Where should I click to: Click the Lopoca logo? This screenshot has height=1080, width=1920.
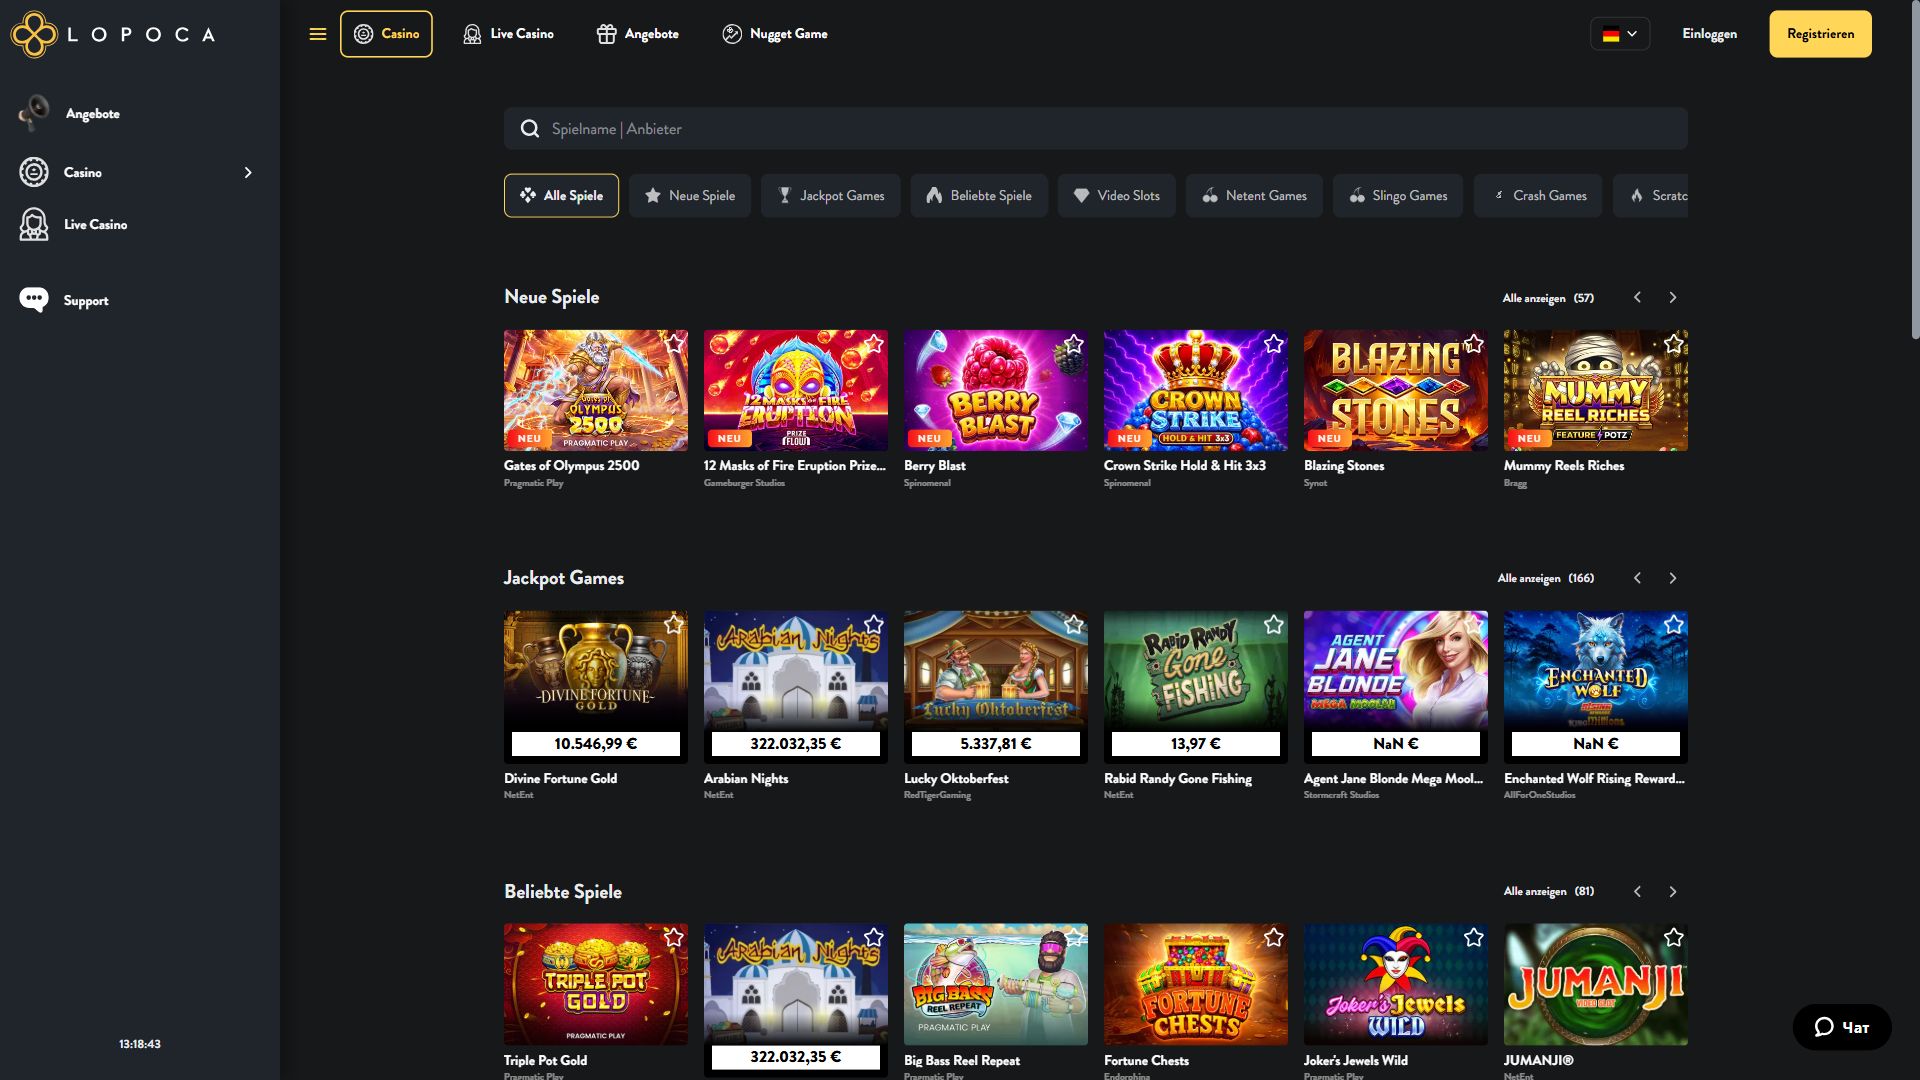pos(113,34)
